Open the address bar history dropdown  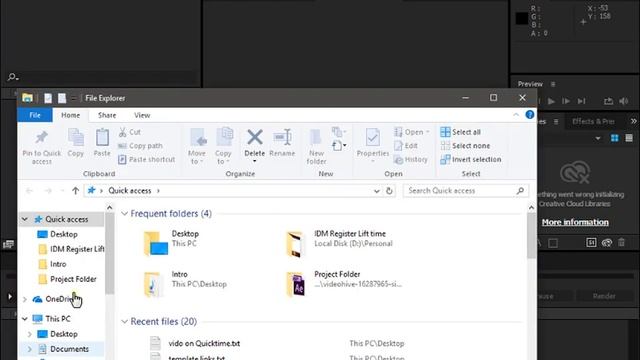click(376, 191)
